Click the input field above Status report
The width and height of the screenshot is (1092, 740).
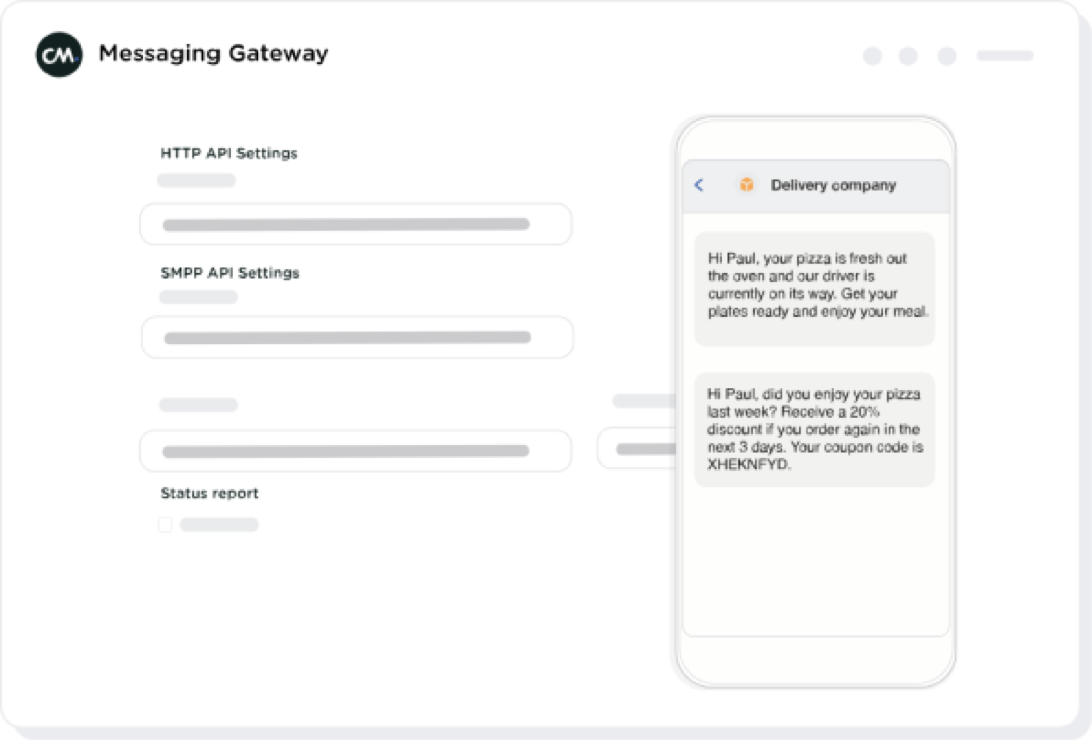[x=355, y=451]
